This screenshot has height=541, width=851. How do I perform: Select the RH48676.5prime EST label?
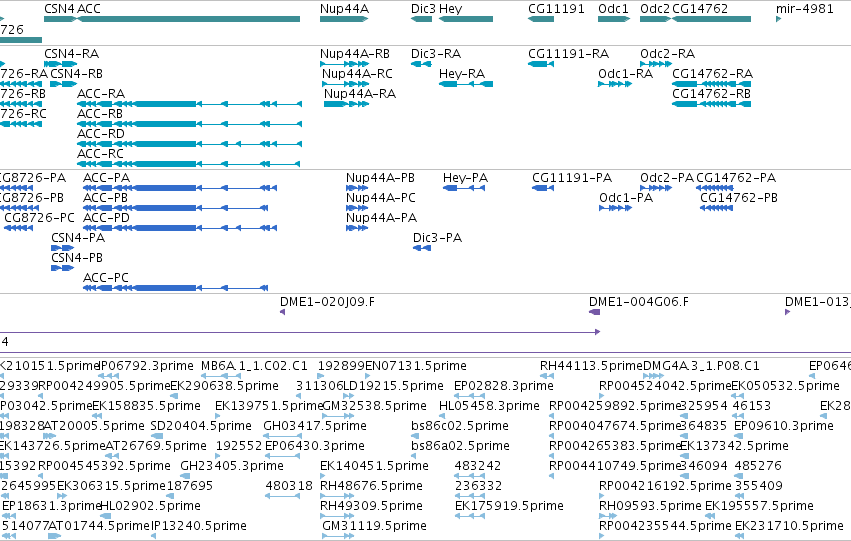tap(371, 486)
